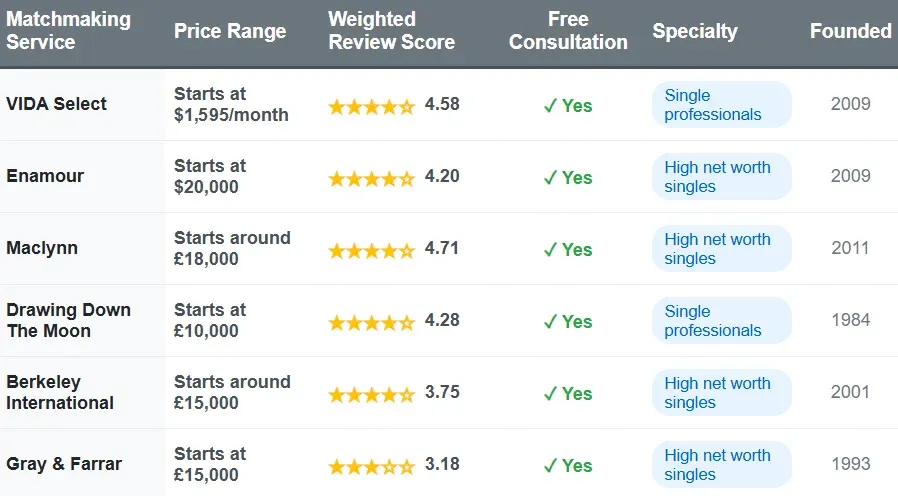Click the 4.71 review score for Maclynn
Viewport: 898px width, 496px height.
point(442,248)
